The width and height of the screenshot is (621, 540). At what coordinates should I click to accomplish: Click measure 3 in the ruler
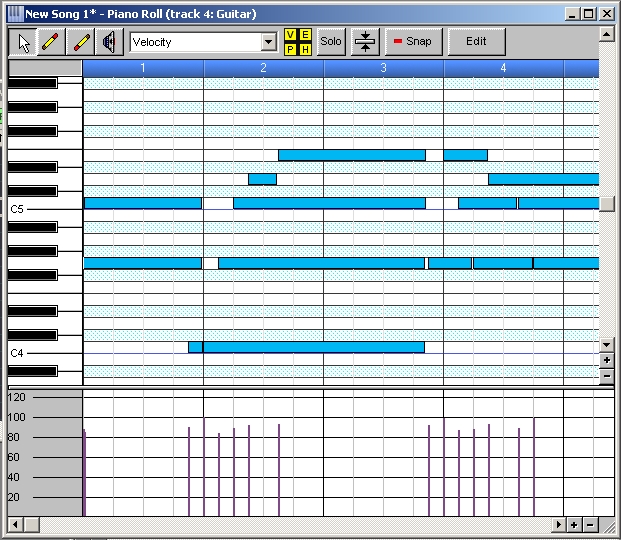[383, 68]
